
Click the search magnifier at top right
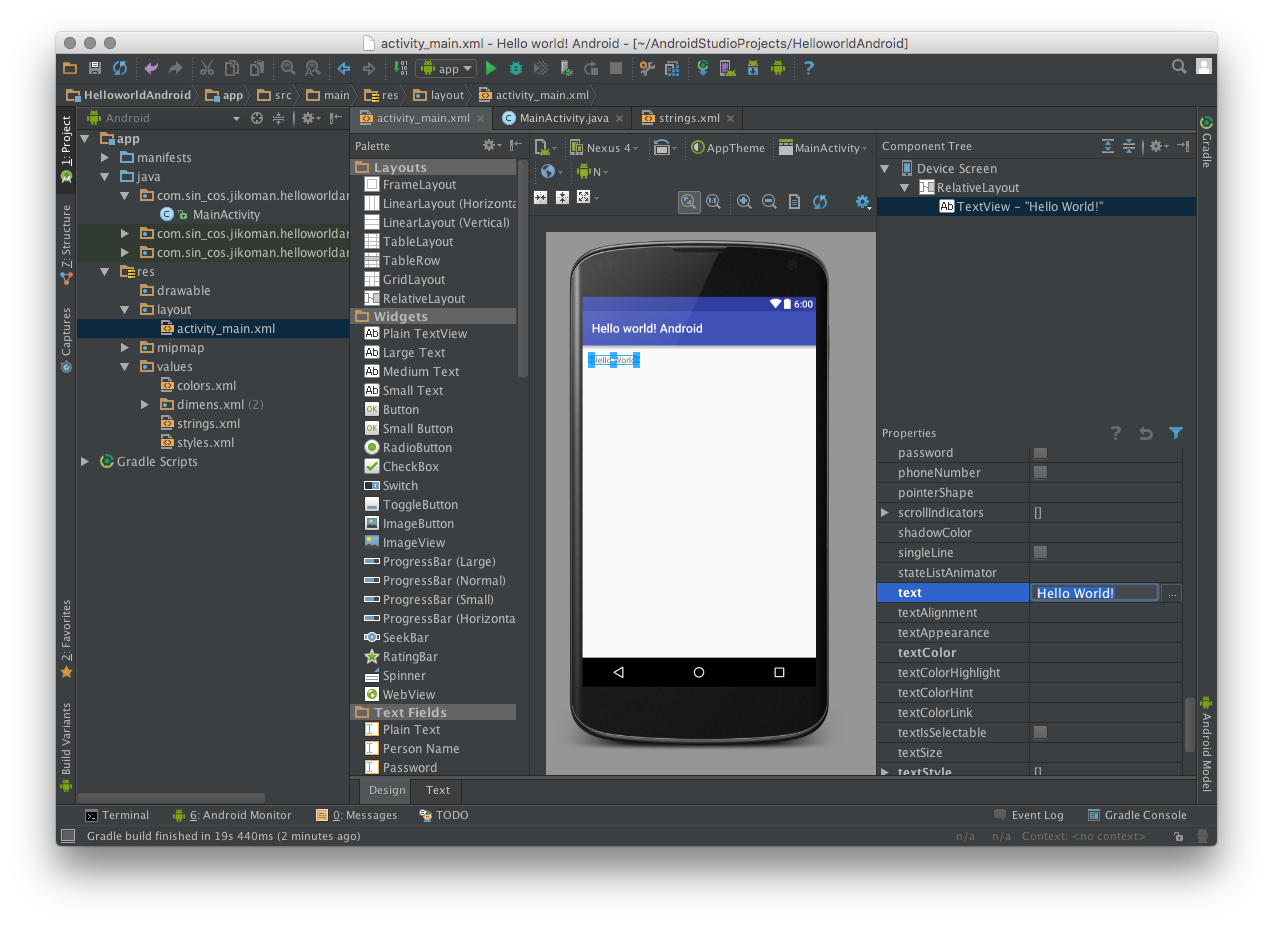point(1179,67)
